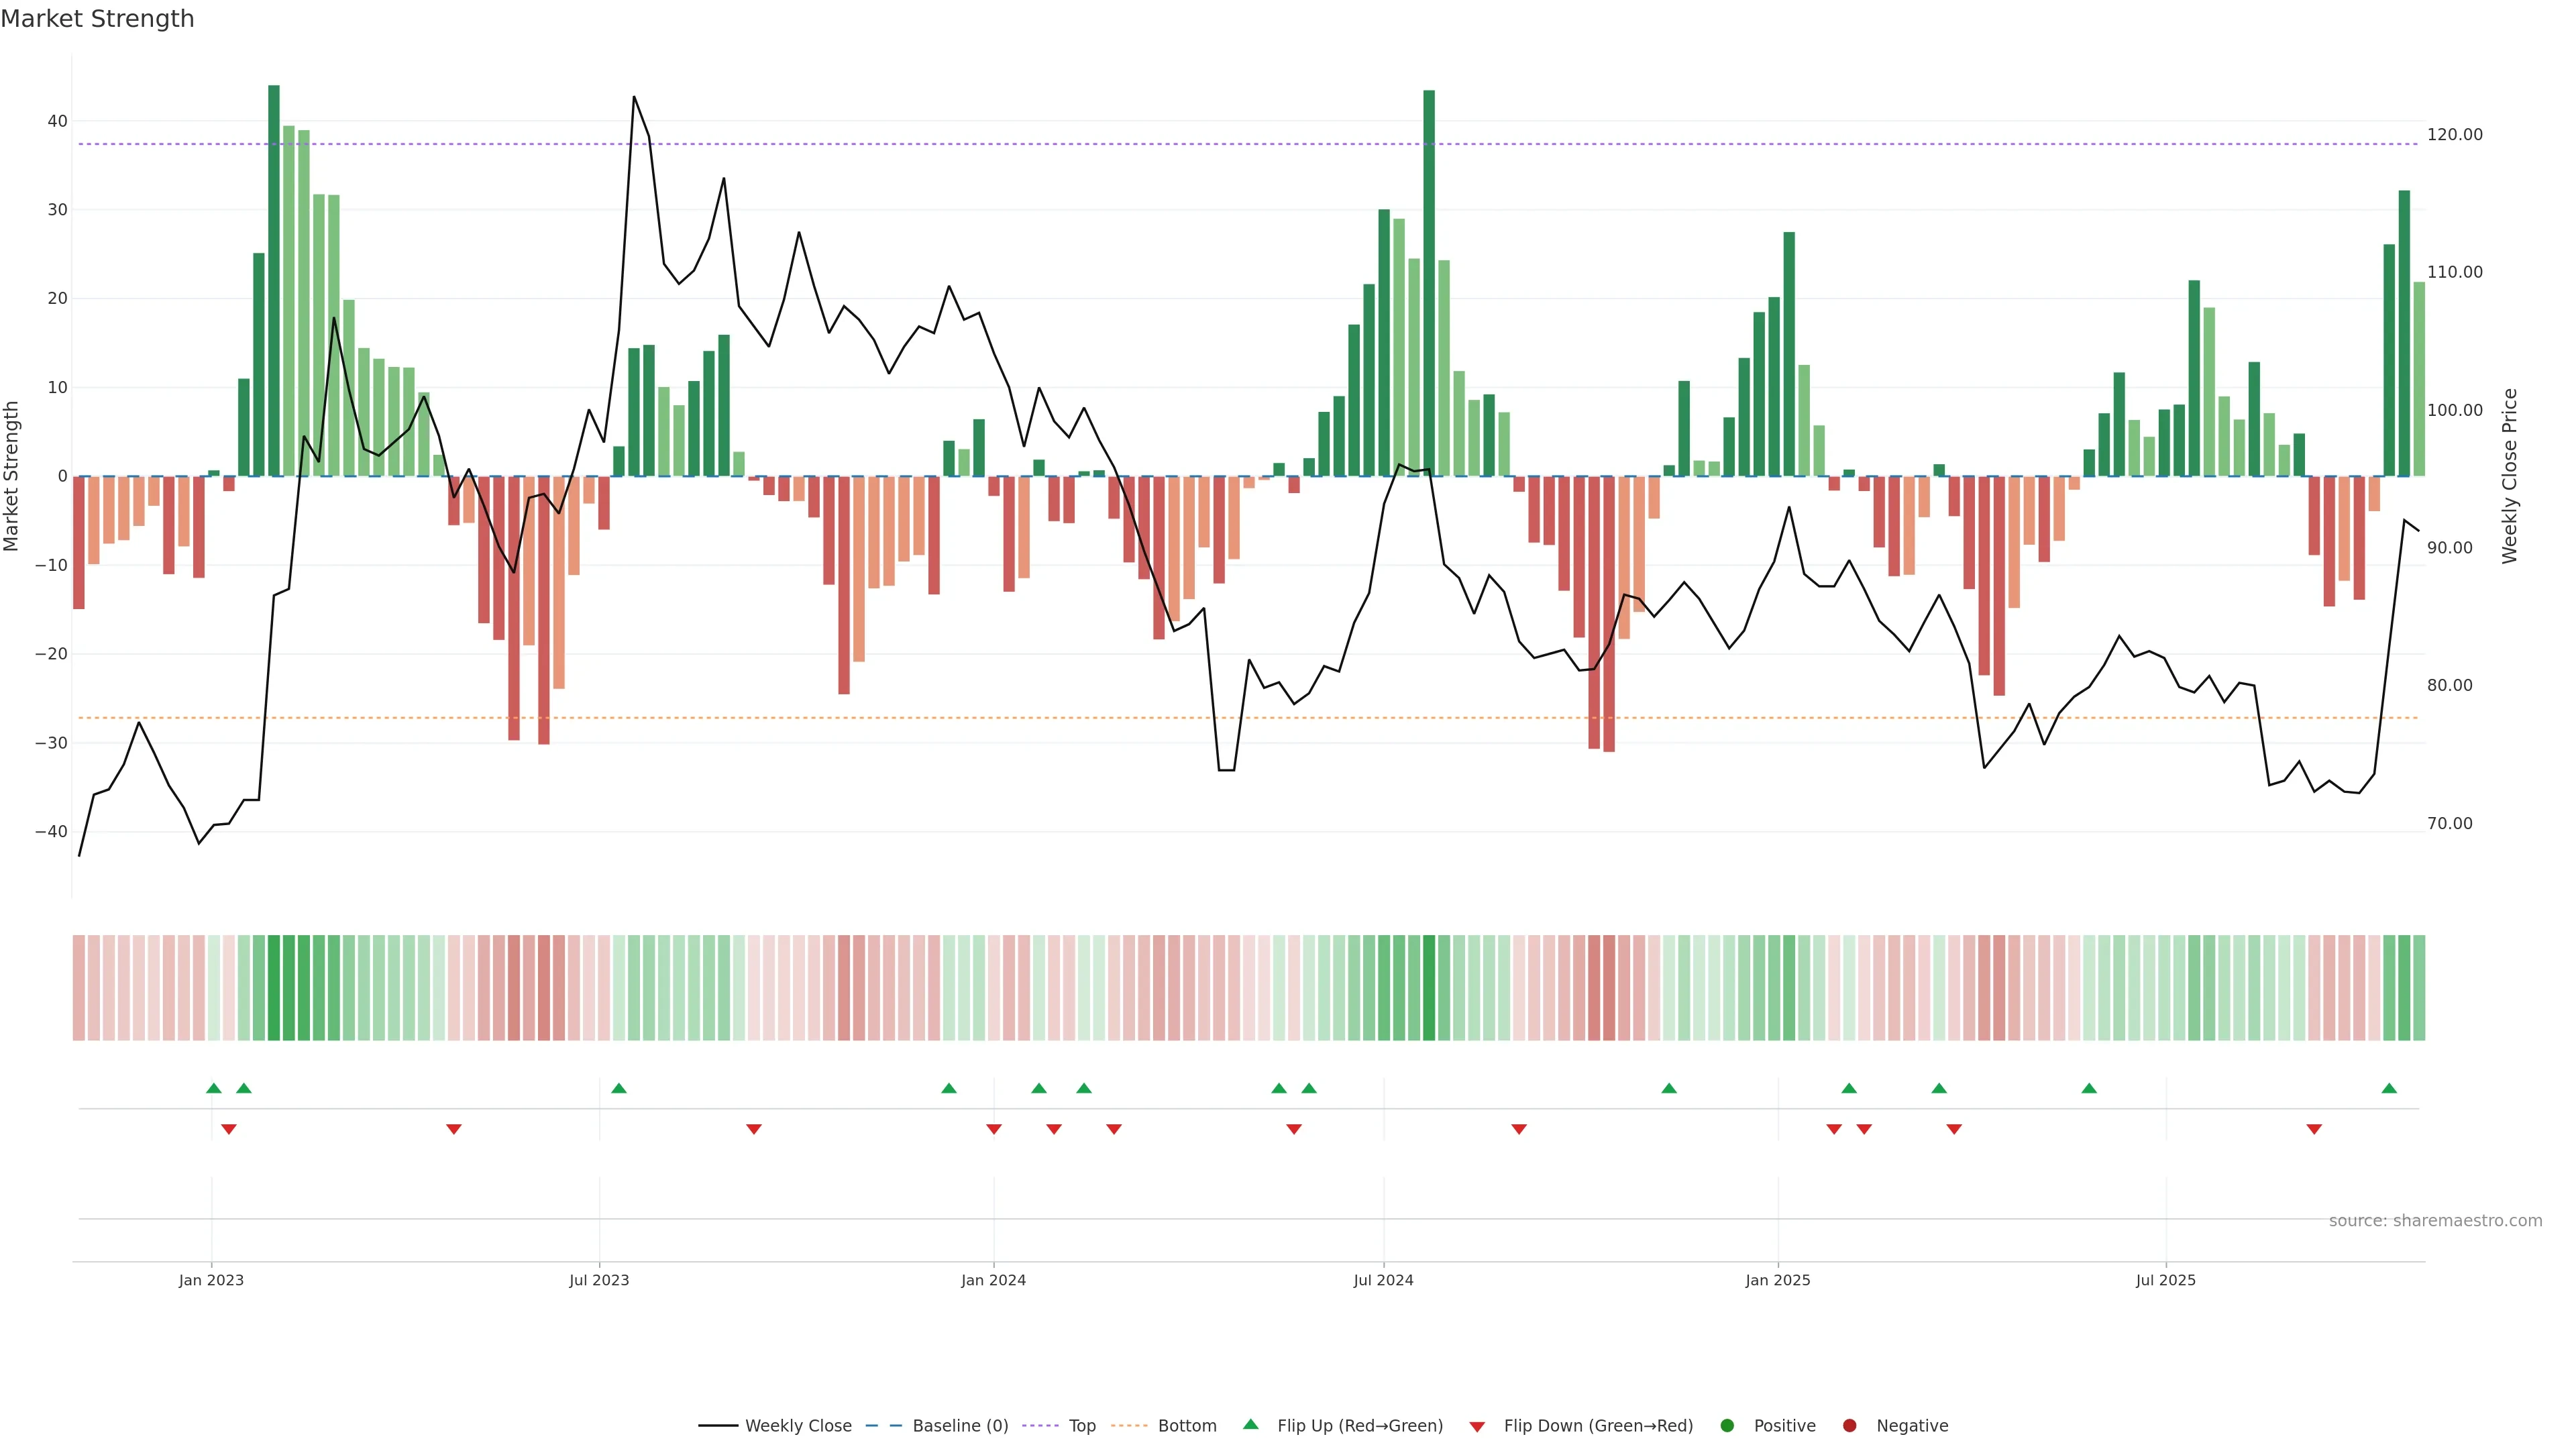Click the source: sharemaestro.com text
This screenshot has width=2576, height=1449.
tap(2435, 1220)
